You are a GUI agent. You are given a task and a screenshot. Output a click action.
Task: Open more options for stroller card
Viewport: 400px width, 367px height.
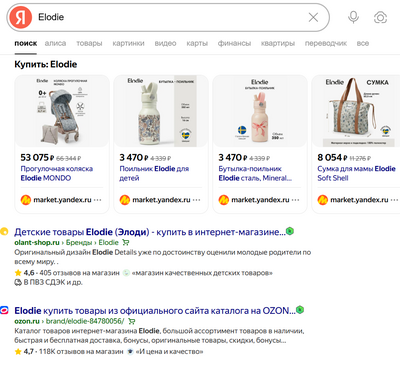pyautogui.click(x=97, y=200)
